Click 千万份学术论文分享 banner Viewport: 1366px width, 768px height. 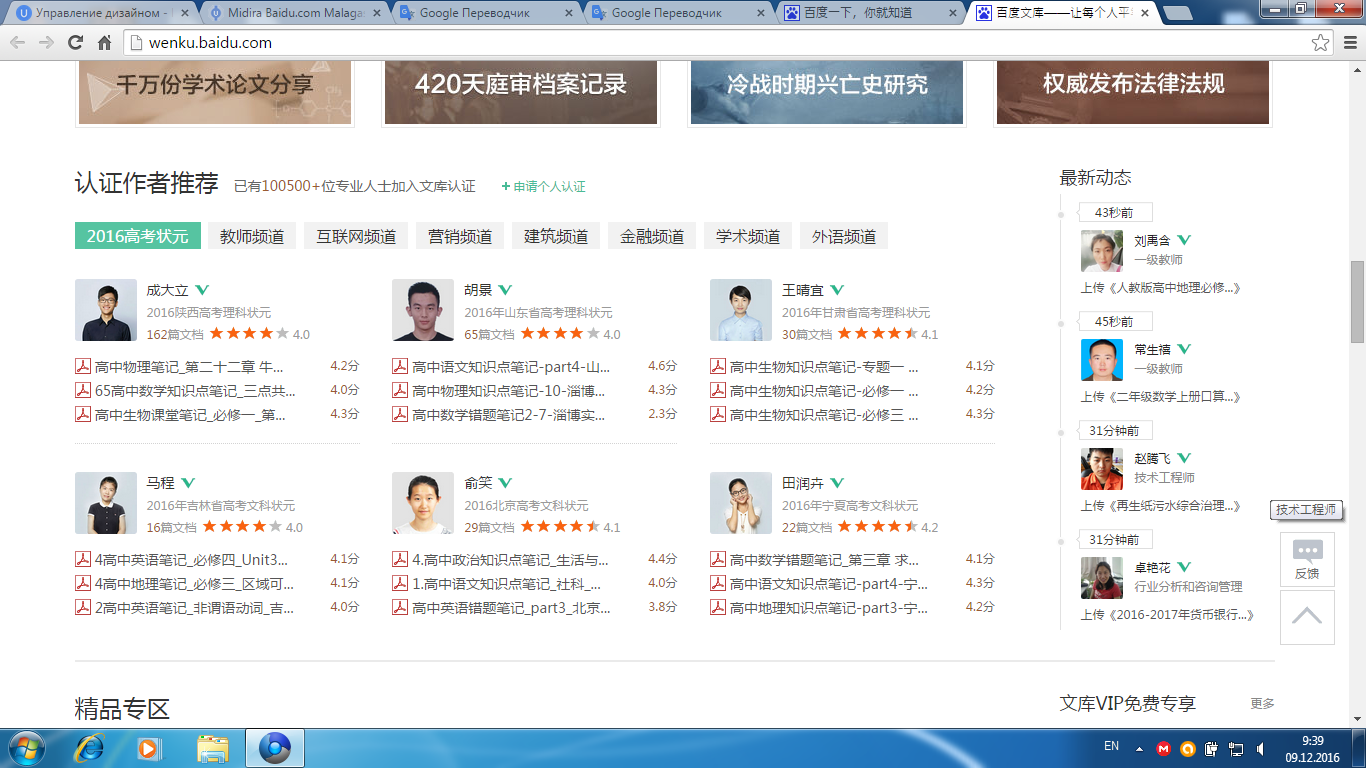[x=215, y=92]
